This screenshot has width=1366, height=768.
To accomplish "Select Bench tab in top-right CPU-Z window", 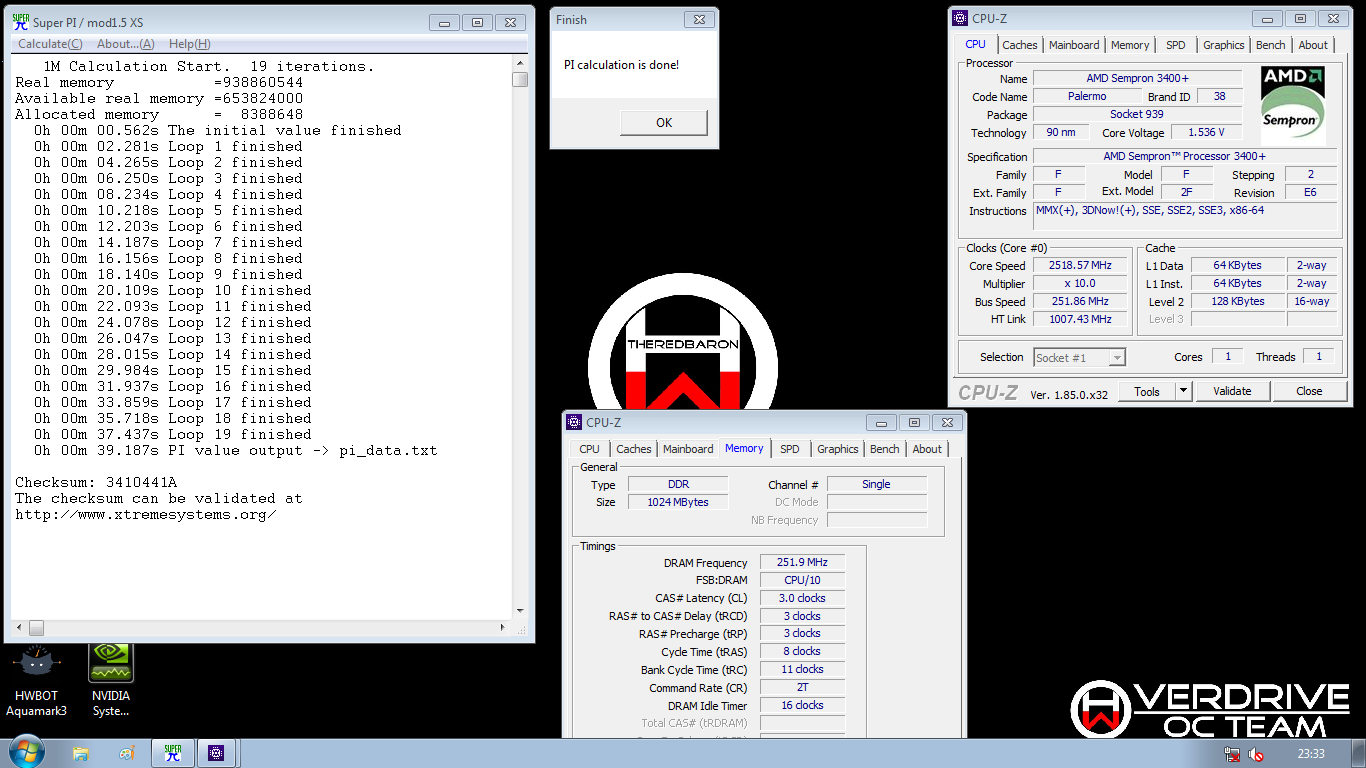I will coord(1270,45).
